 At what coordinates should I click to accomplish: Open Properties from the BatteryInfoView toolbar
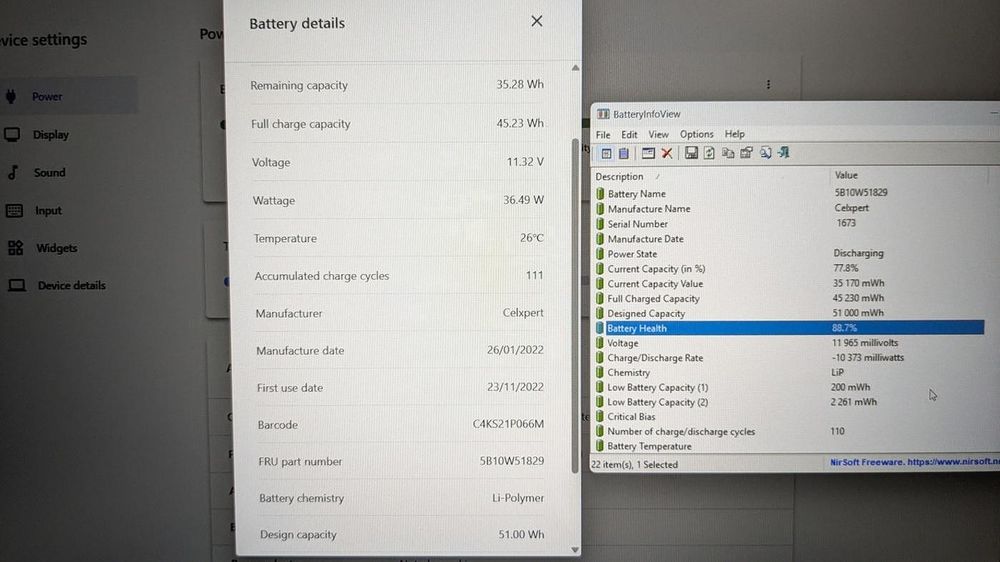pyautogui.click(x=746, y=153)
